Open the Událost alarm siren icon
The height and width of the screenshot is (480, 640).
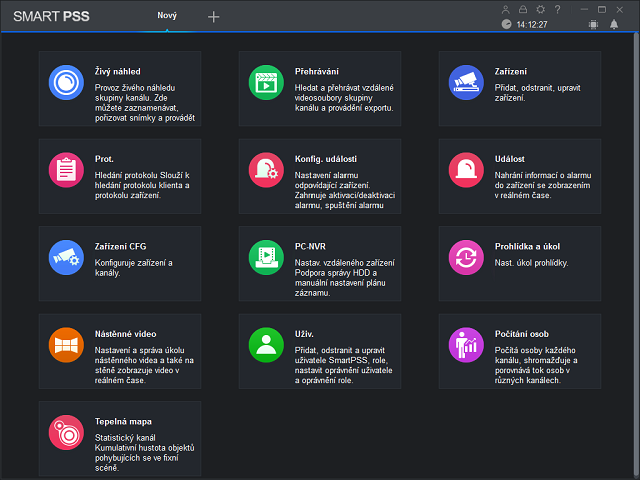tap(466, 170)
